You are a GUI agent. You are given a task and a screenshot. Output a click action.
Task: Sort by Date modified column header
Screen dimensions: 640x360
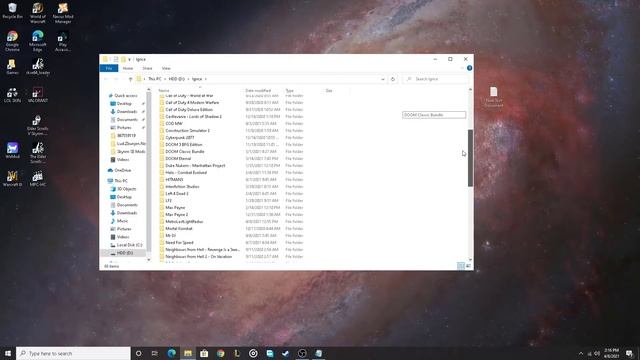[x=258, y=91]
